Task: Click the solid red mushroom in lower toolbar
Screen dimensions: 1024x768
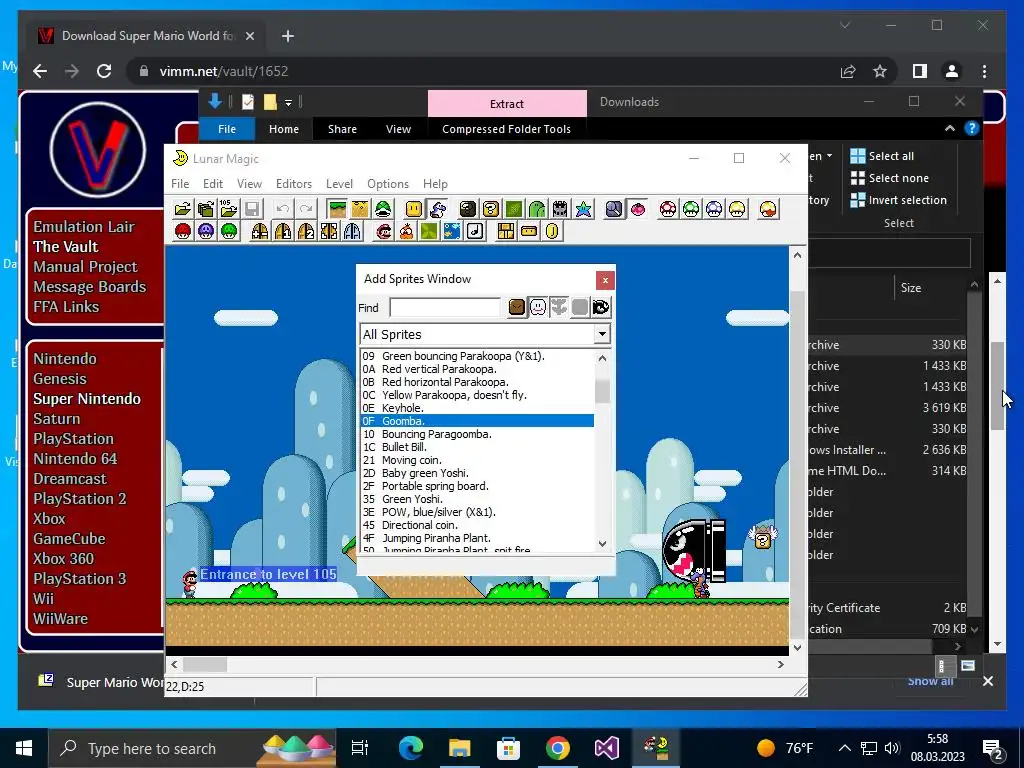Action: [x=183, y=231]
